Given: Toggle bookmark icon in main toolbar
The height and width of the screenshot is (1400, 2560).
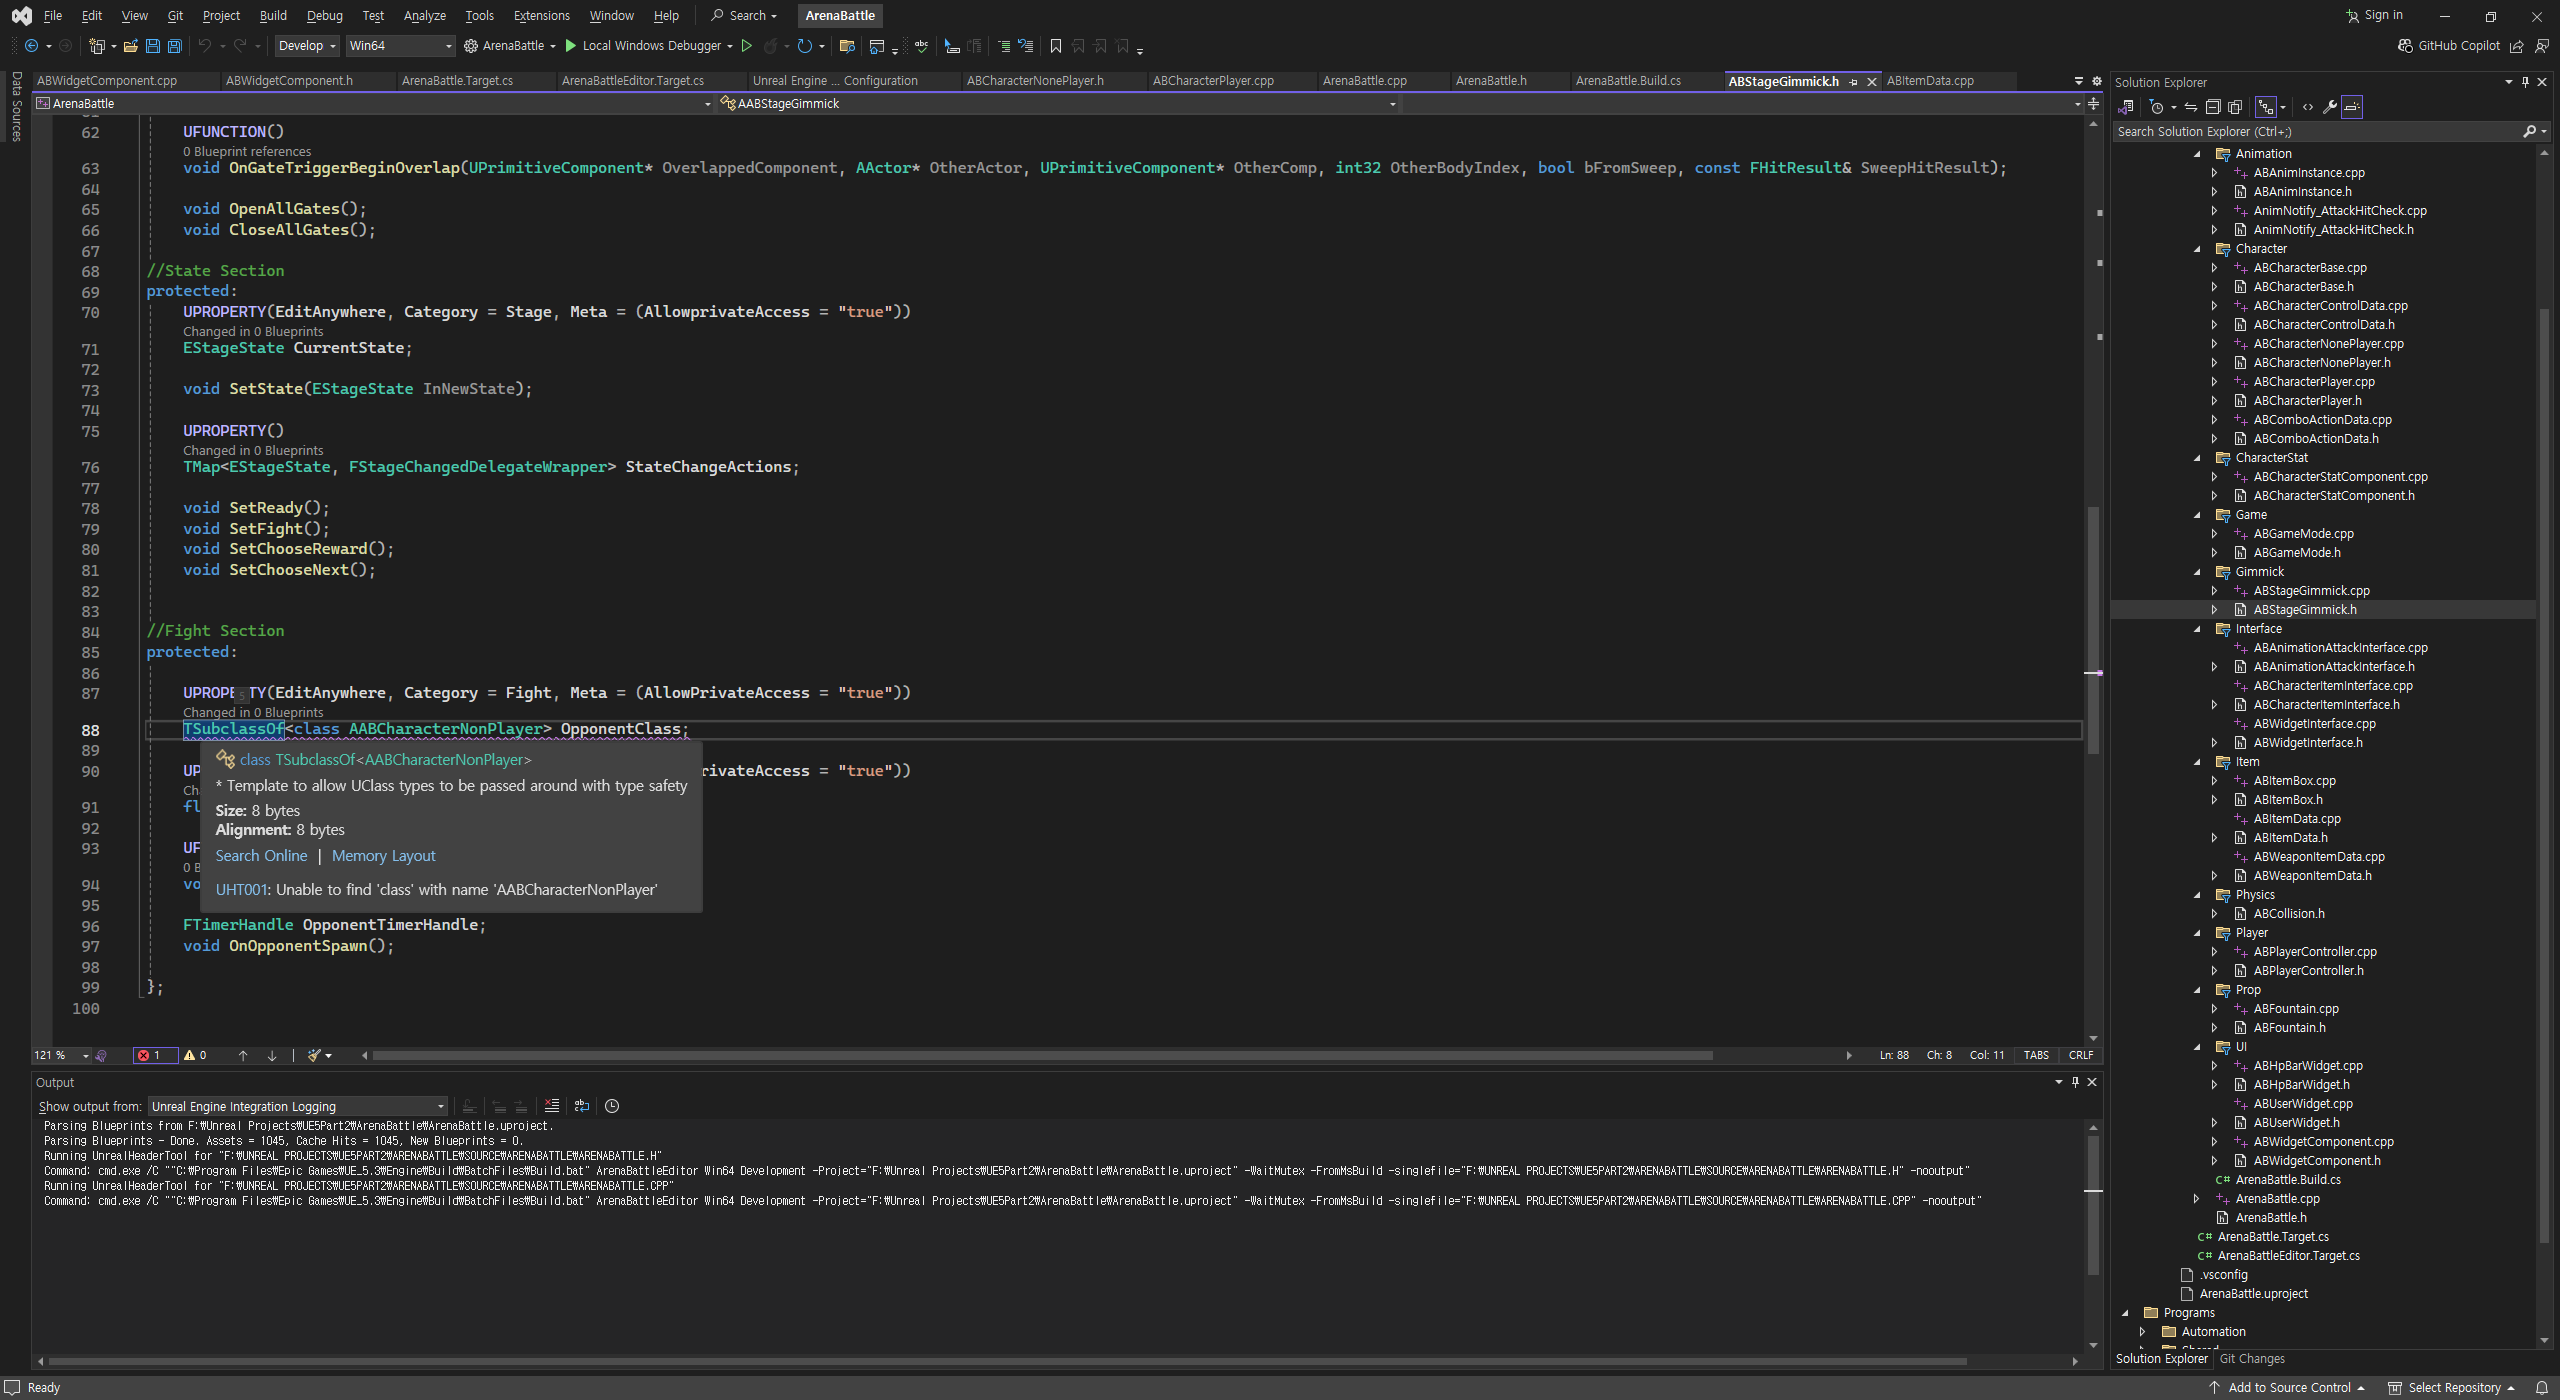Looking at the screenshot, I should (1055, 46).
